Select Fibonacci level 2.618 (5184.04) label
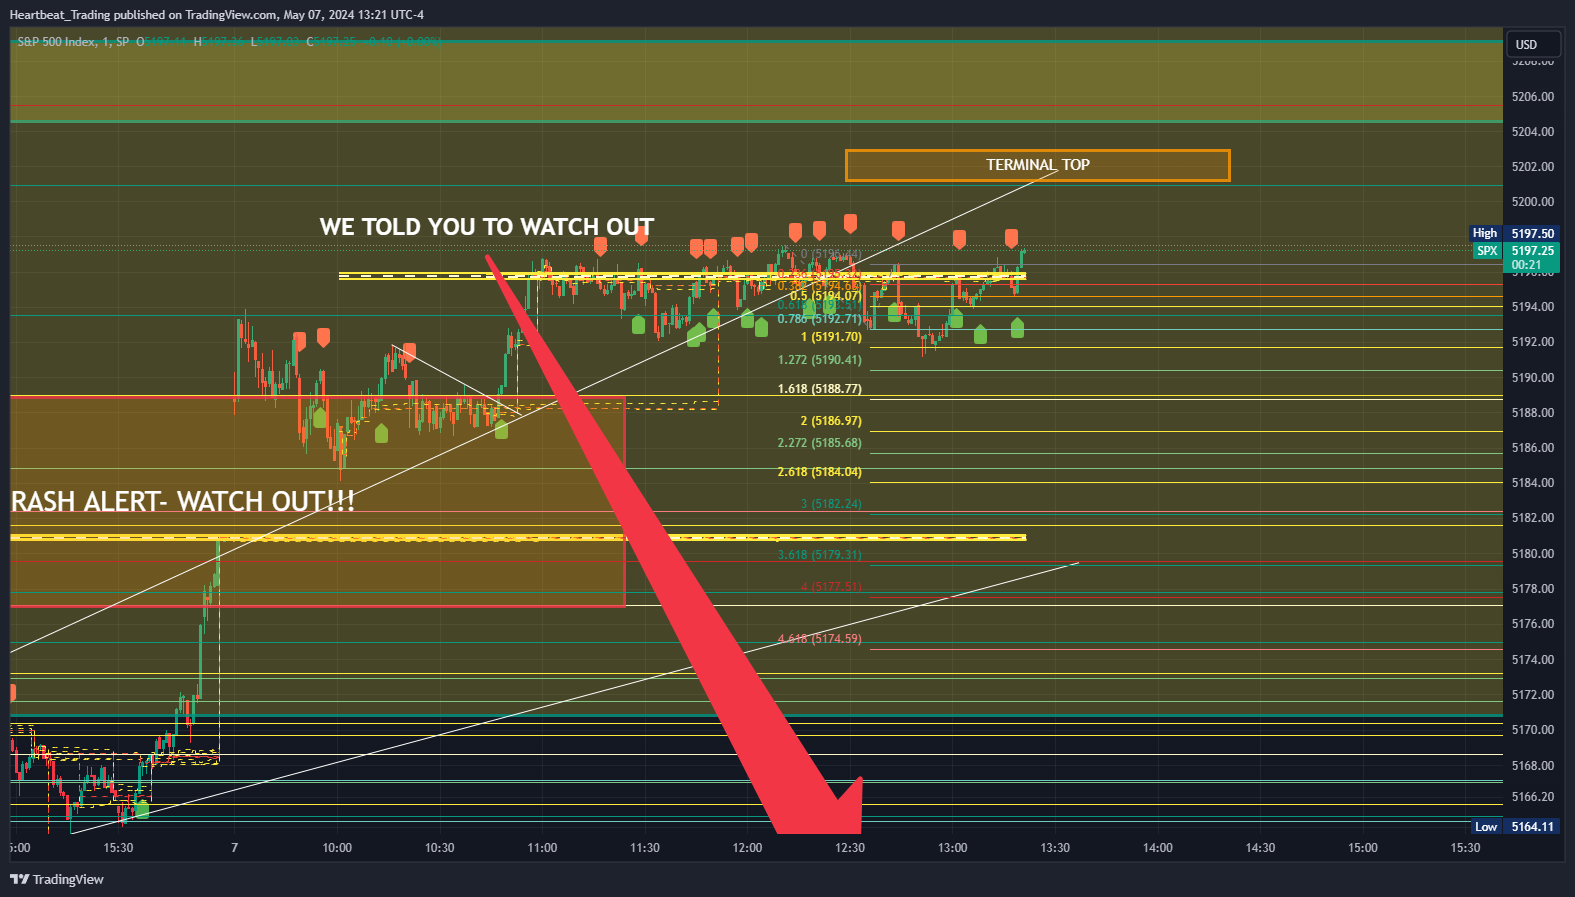1575x897 pixels. (x=819, y=472)
